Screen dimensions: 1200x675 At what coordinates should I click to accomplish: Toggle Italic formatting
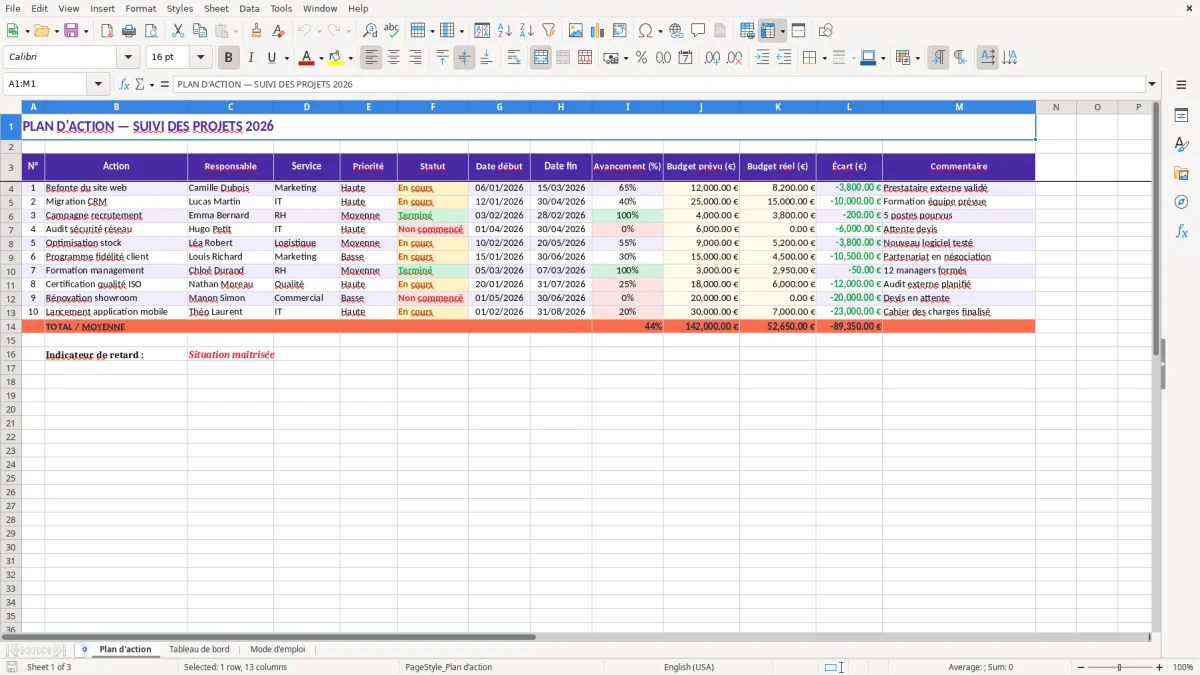click(251, 58)
